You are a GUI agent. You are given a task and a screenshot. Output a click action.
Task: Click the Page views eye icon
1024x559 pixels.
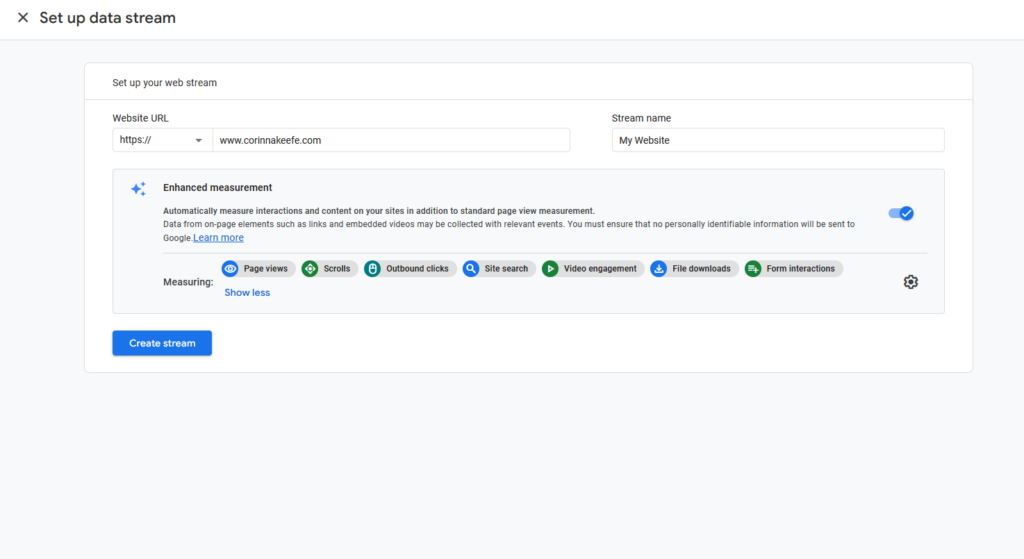pos(230,269)
